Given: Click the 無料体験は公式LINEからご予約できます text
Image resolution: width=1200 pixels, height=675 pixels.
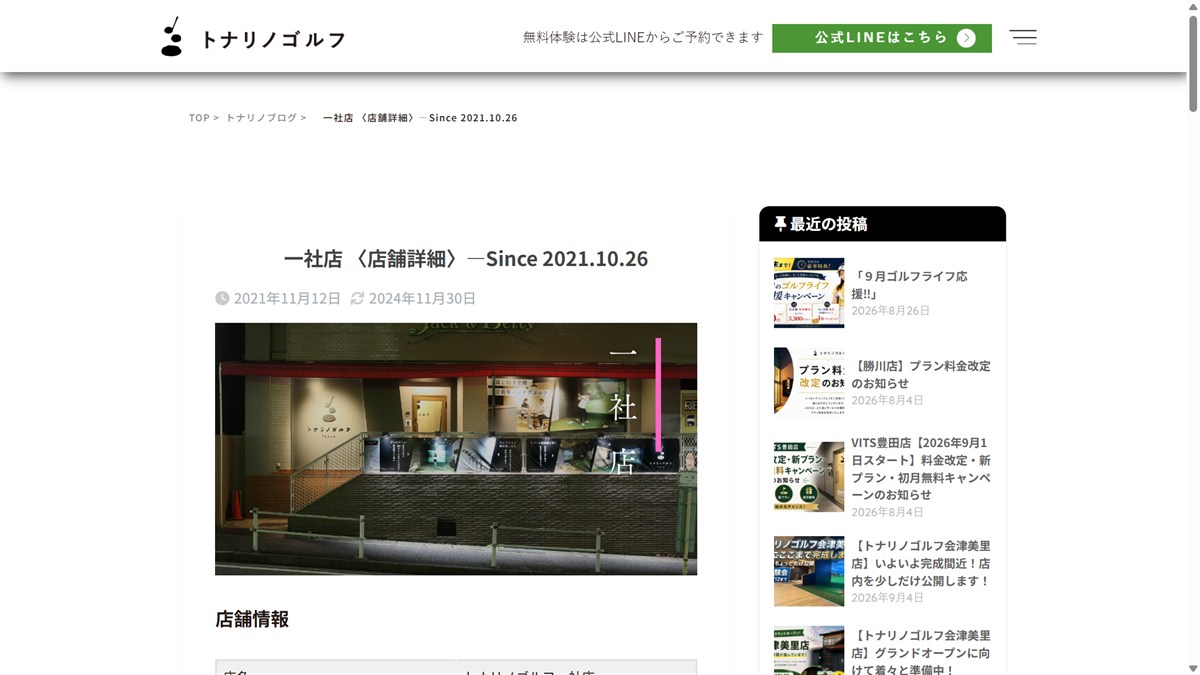Looking at the screenshot, I should point(643,38).
